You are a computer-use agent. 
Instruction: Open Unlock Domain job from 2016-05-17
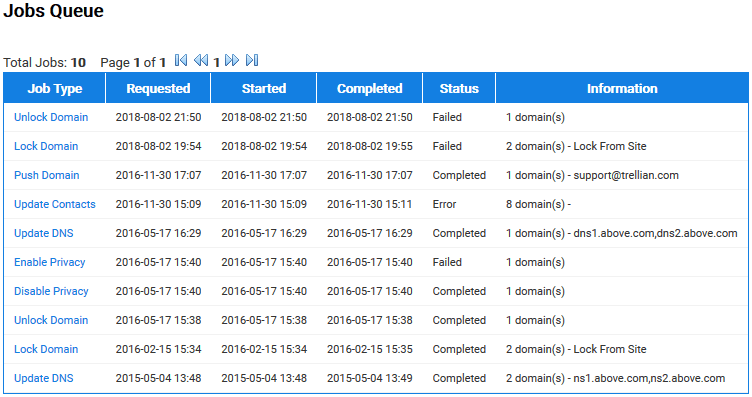pyautogui.click(x=51, y=320)
